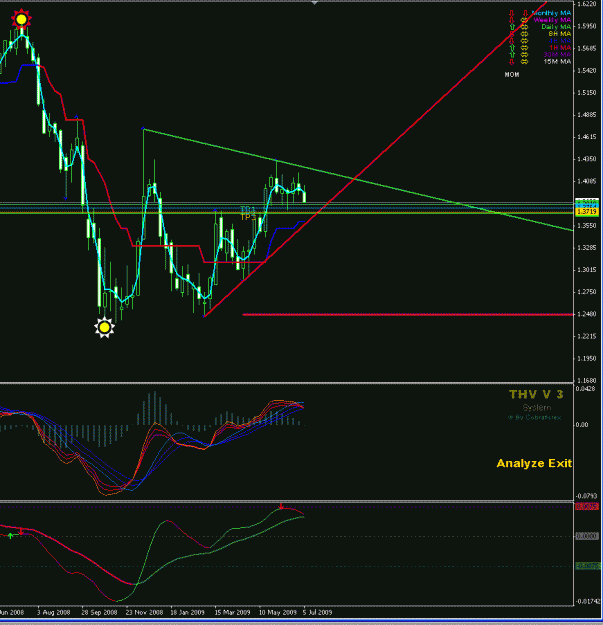Image resolution: width=603 pixels, height=625 pixels.
Task: Click the red down arrow in 15M MA row
Action: tap(512, 61)
